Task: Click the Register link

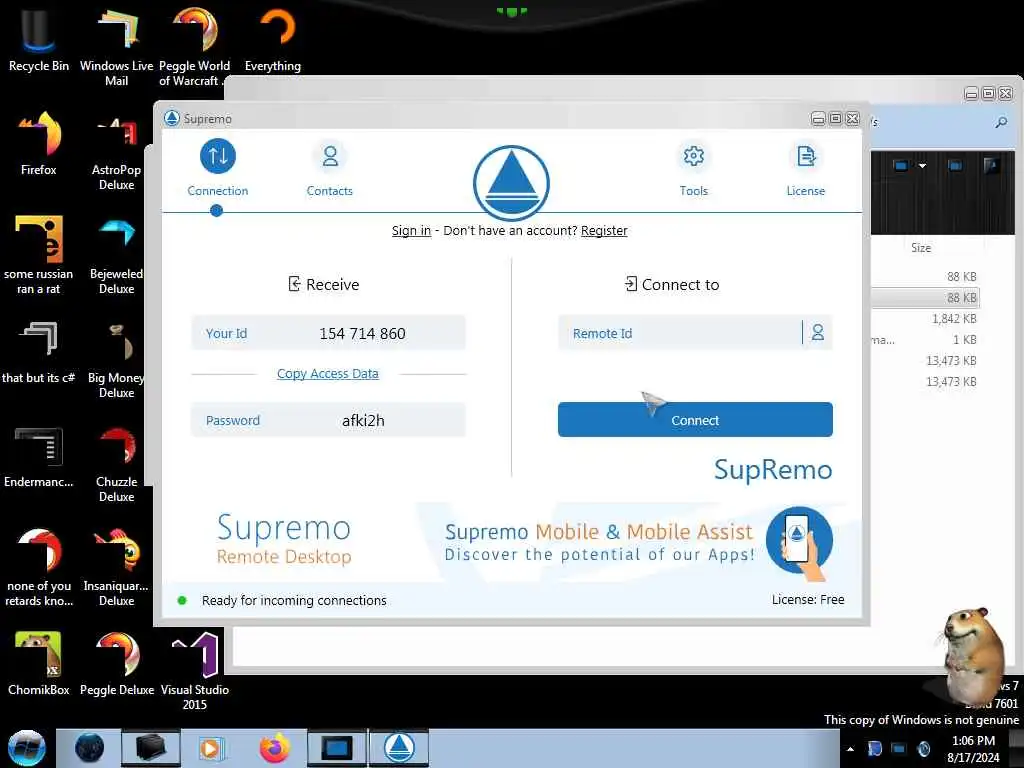Action: (x=604, y=231)
